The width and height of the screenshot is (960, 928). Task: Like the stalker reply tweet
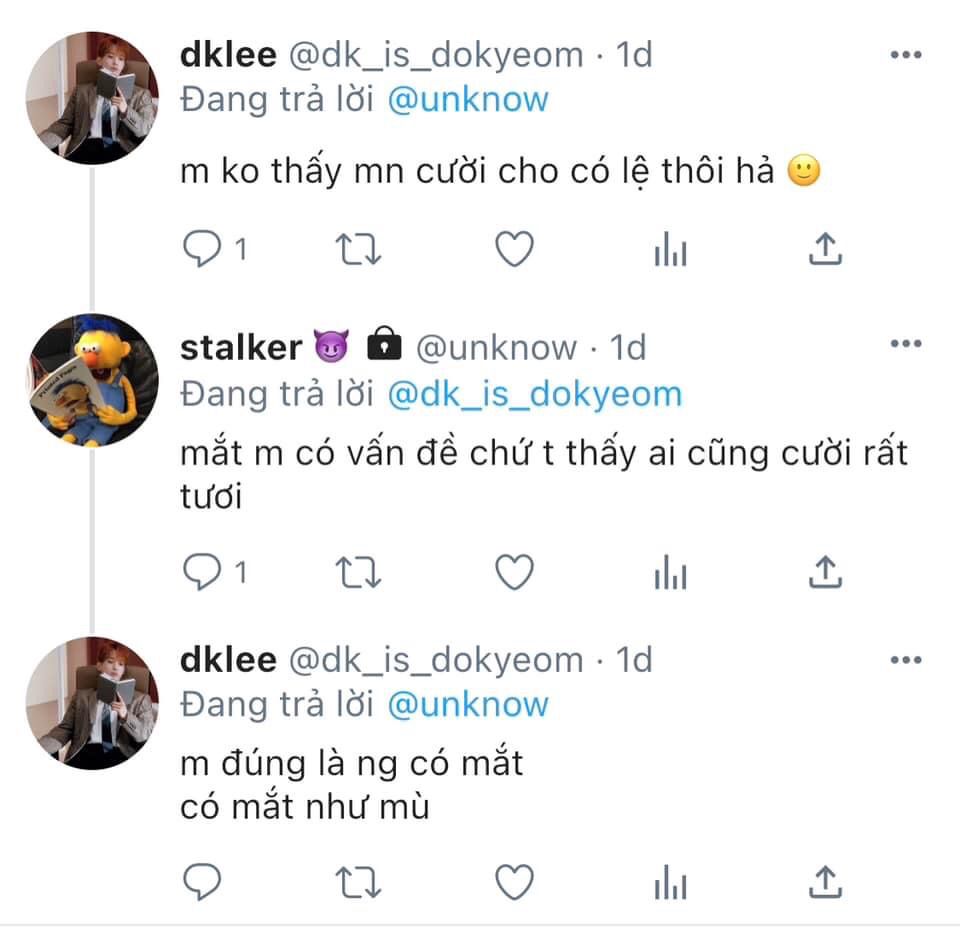click(514, 572)
